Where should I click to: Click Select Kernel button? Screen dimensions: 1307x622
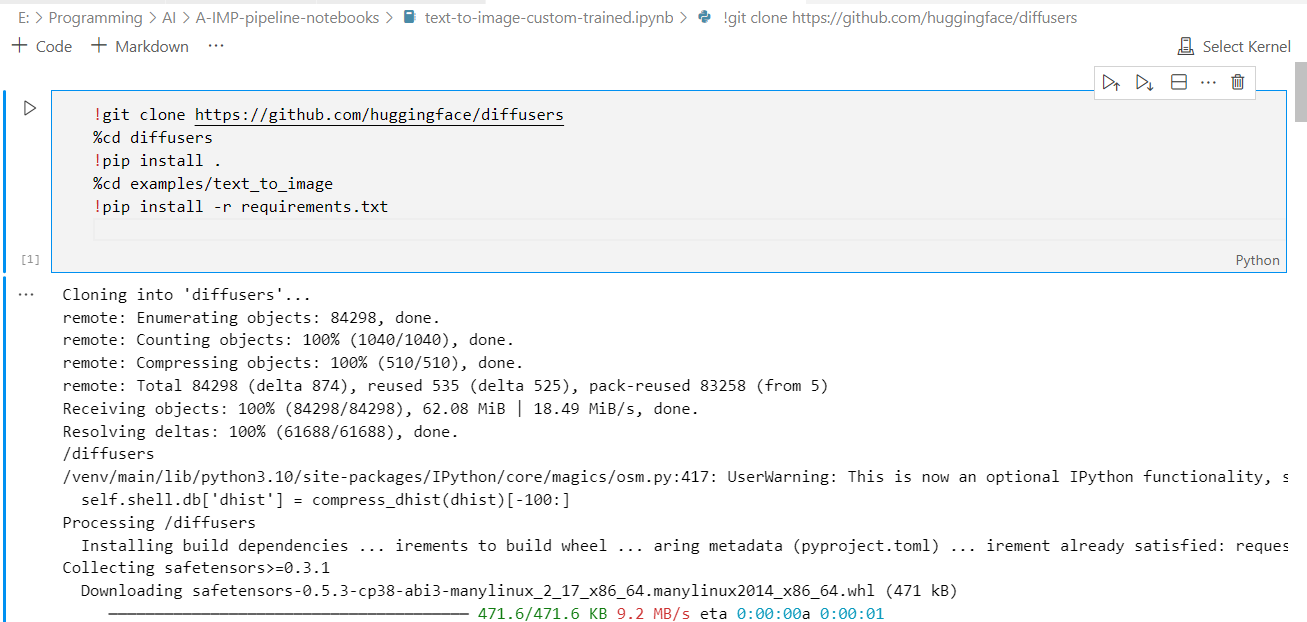click(1235, 46)
